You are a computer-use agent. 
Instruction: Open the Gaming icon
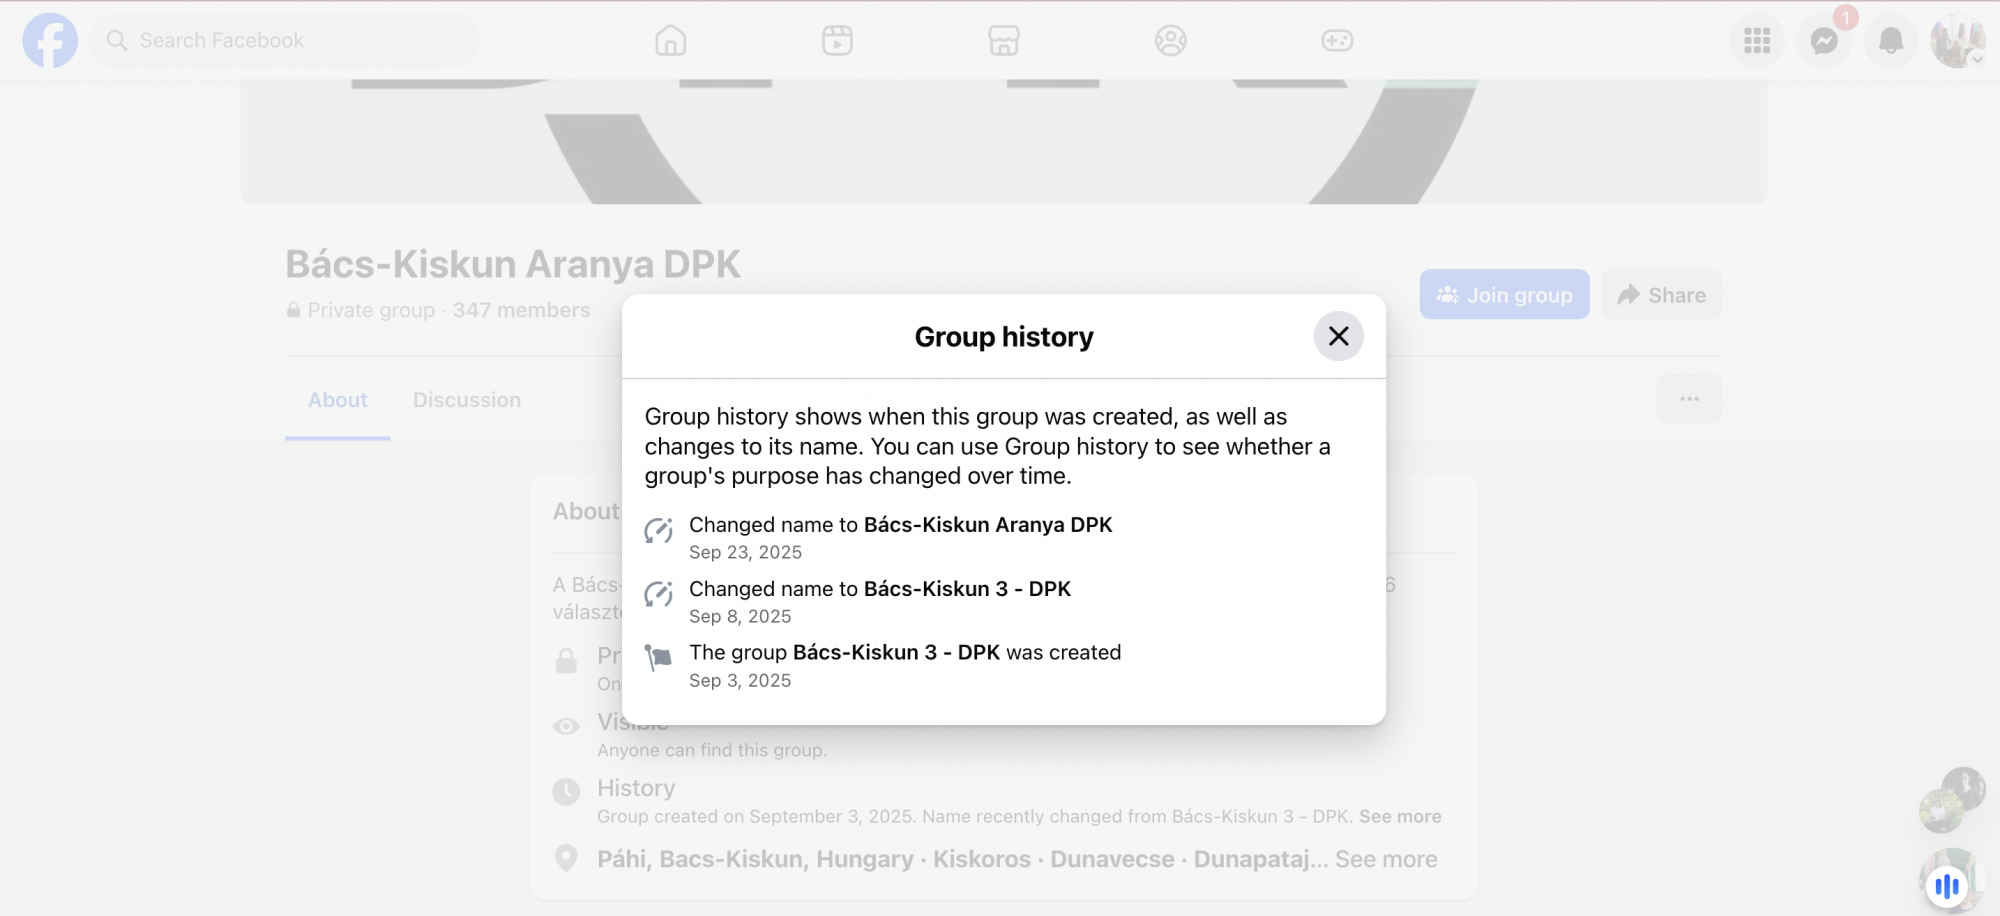1337,41
